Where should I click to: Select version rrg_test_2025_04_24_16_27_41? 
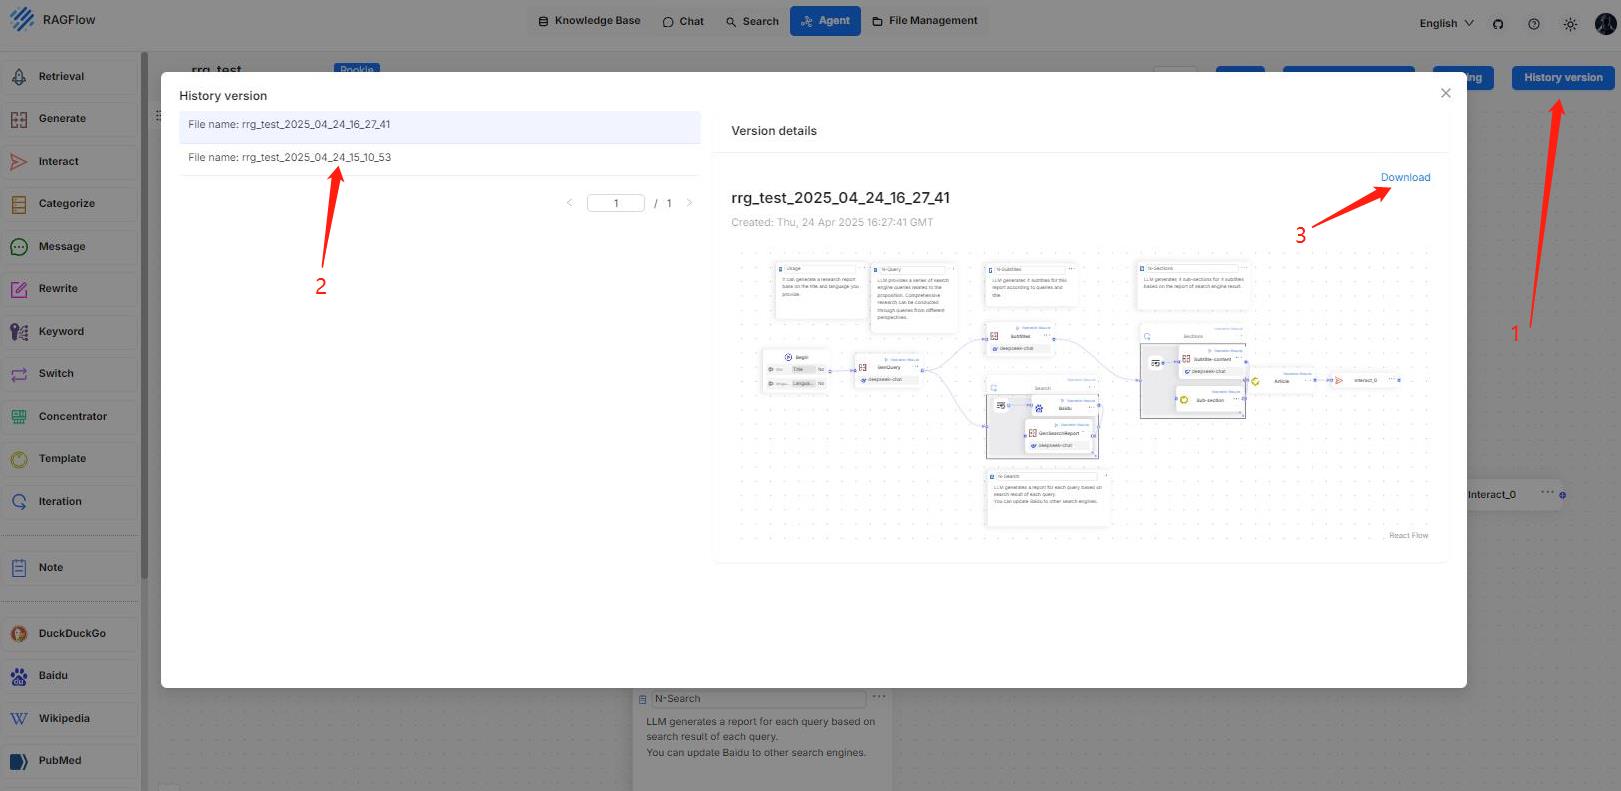(440, 126)
